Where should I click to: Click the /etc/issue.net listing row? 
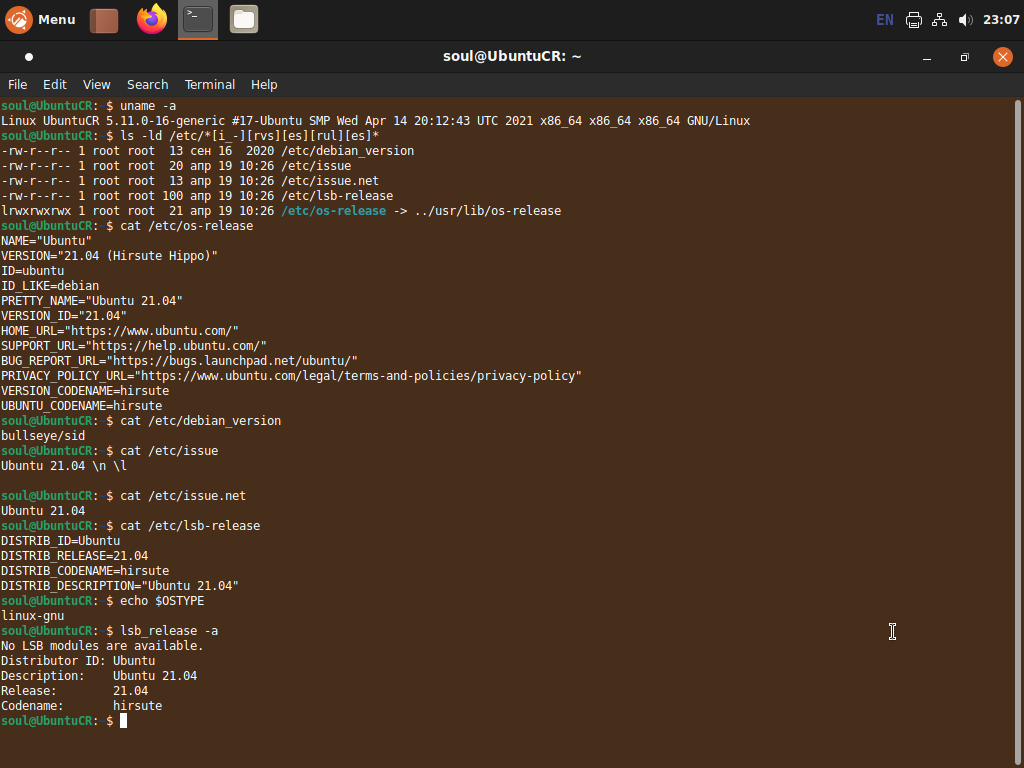tap(190, 181)
